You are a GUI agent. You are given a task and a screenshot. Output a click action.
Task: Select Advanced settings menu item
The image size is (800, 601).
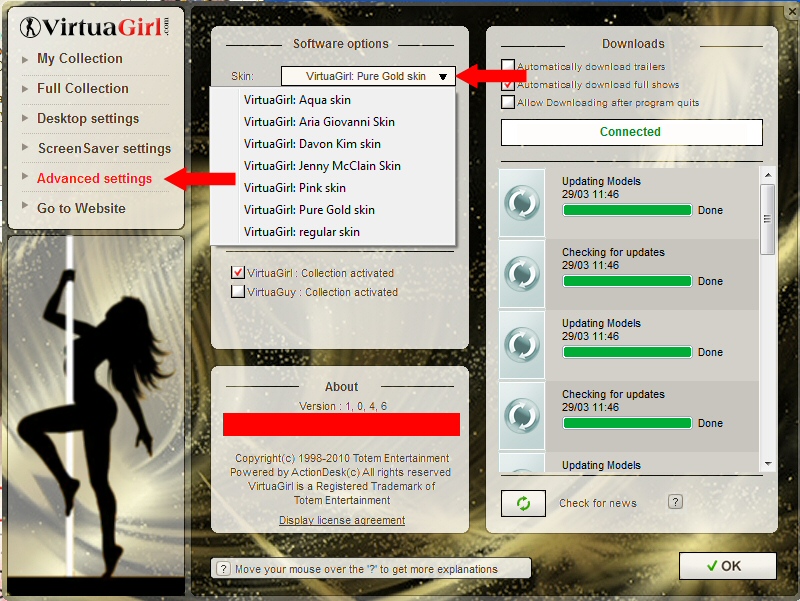click(94, 179)
